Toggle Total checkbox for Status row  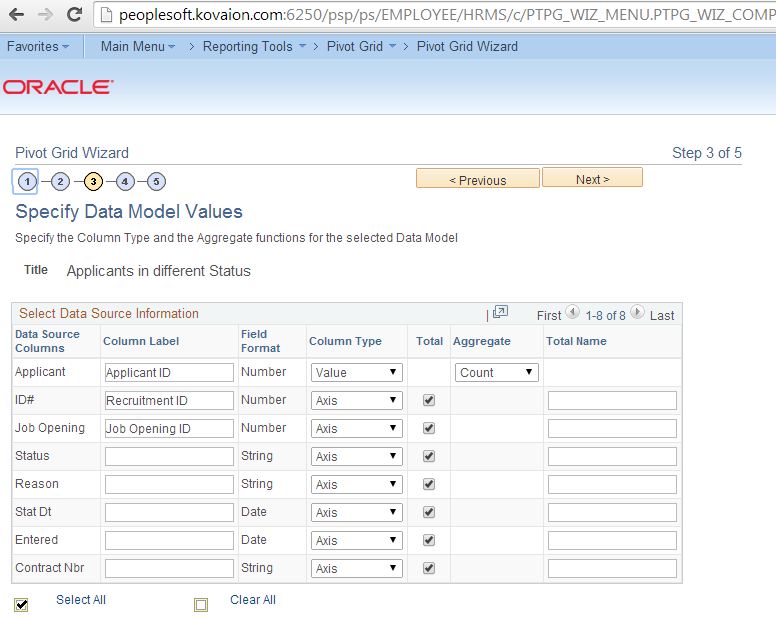pyautogui.click(x=429, y=456)
